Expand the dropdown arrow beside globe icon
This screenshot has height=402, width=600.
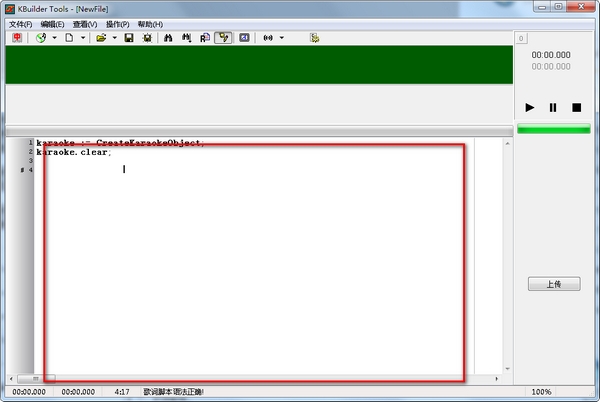pos(54,38)
